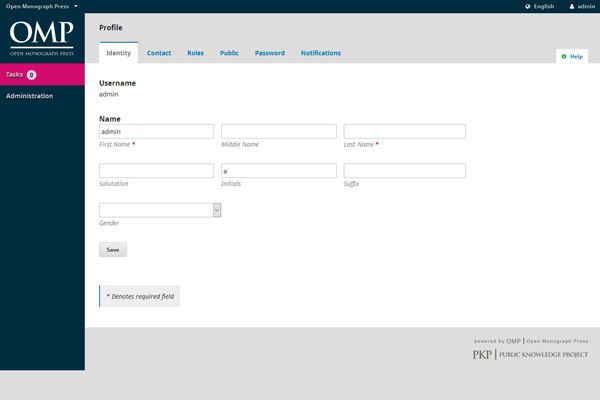Click the admin user icon
The width and height of the screenshot is (600, 400).
click(x=571, y=6)
